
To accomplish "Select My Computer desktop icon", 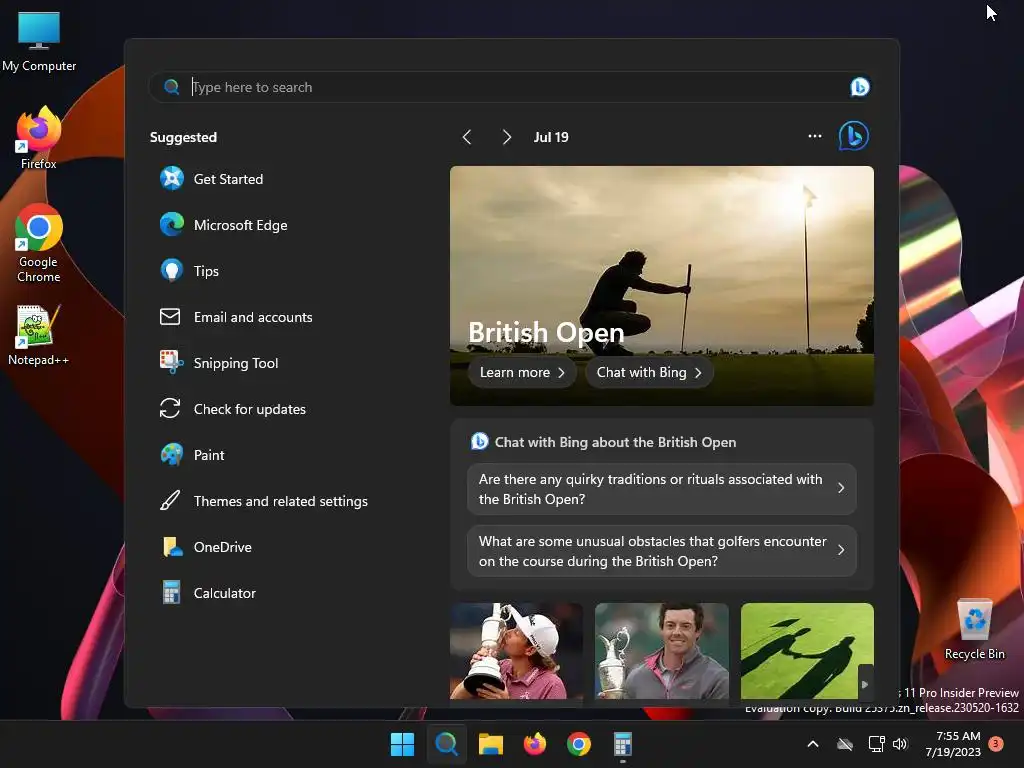I will click(x=39, y=41).
